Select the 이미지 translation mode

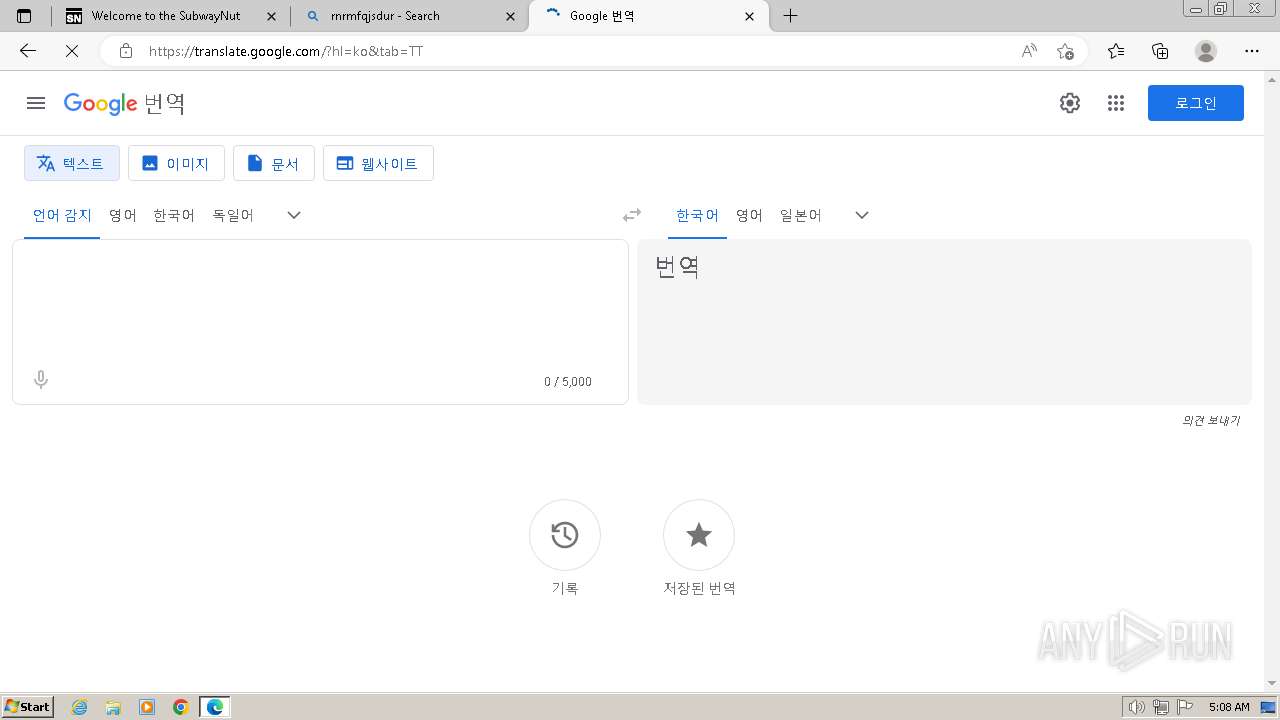click(176, 163)
